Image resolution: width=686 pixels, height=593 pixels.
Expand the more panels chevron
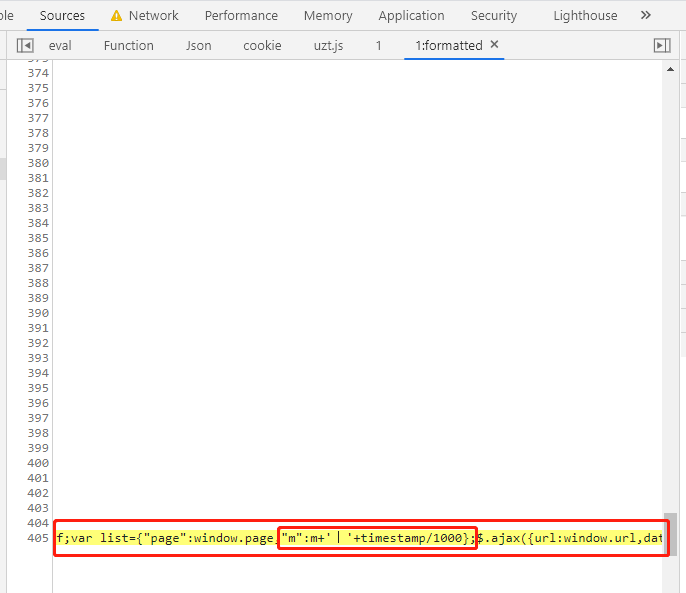[645, 15]
